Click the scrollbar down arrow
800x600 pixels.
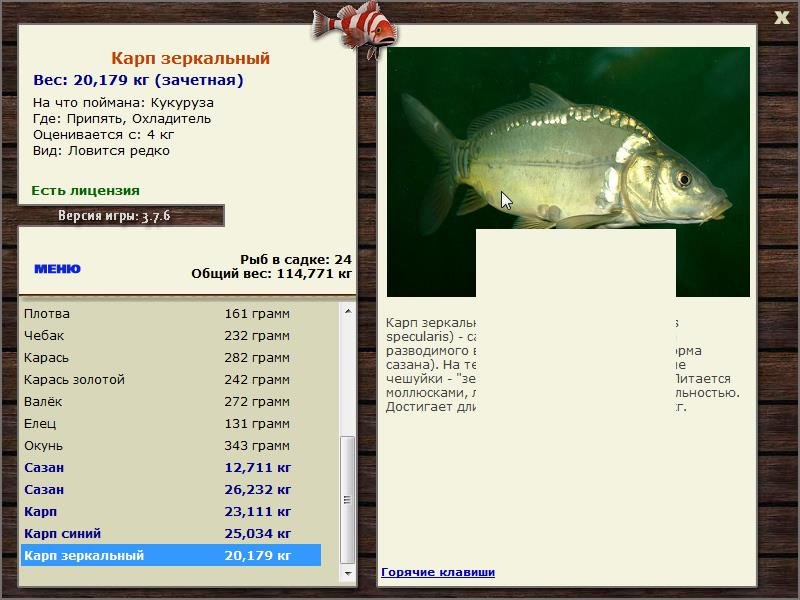click(x=348, y=573)
